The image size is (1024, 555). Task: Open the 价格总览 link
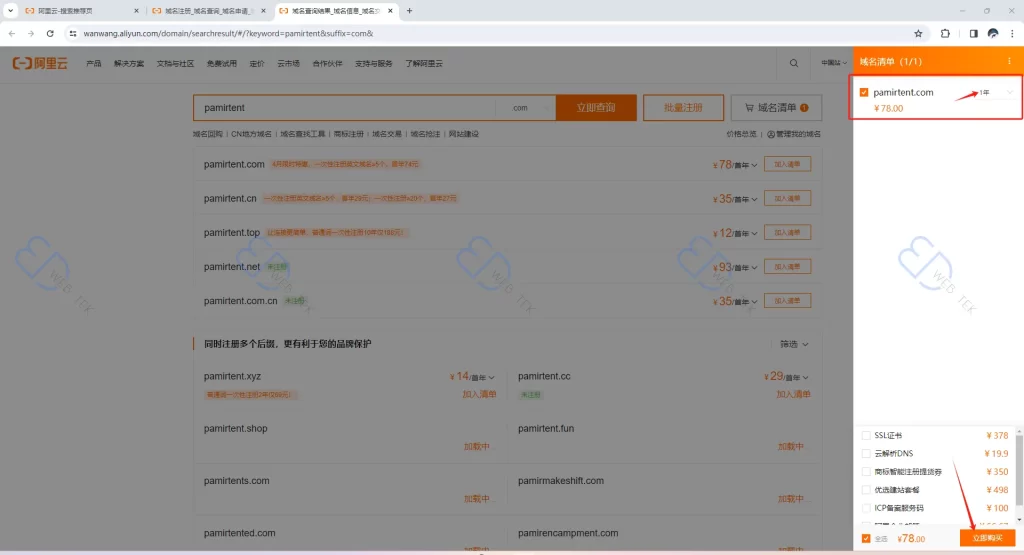tap(741, 134)
